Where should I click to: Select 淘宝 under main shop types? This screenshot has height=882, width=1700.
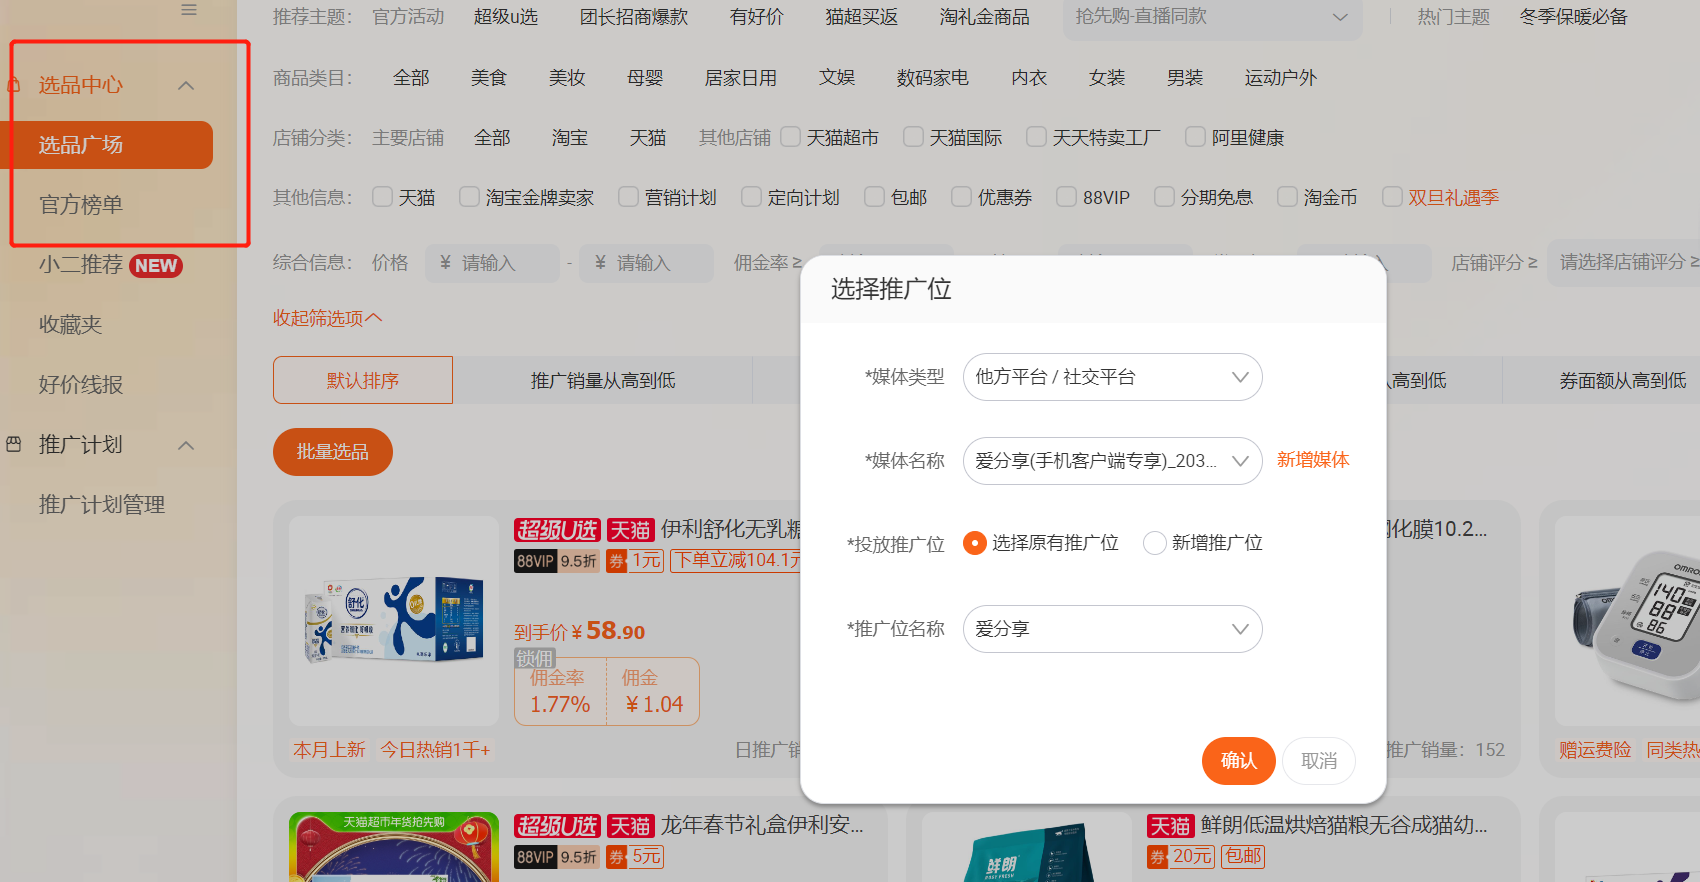(570, 138)
